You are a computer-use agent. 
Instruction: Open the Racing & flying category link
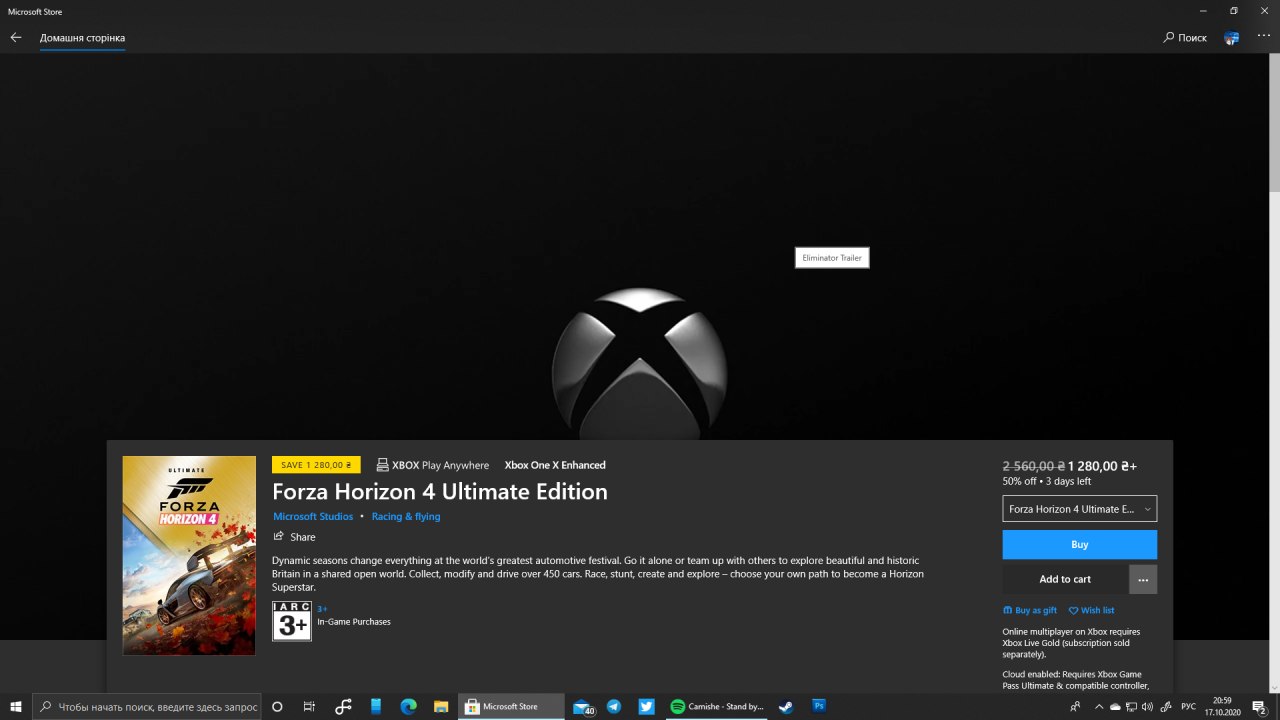tap(406, 517)
